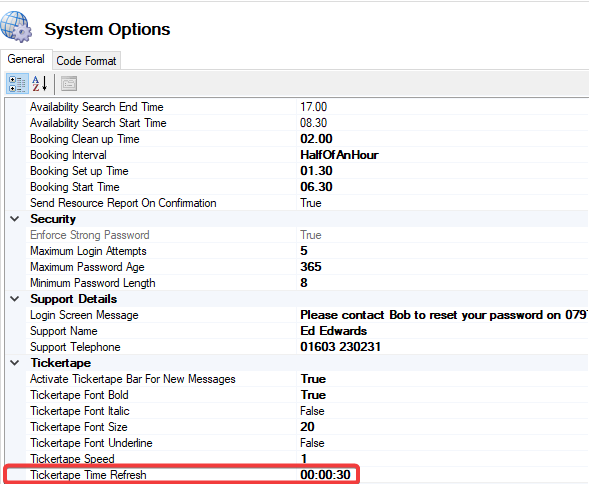Select the Tickertape Font Size property row
This screenshot has height=484, width=589.
pos(297,427)
